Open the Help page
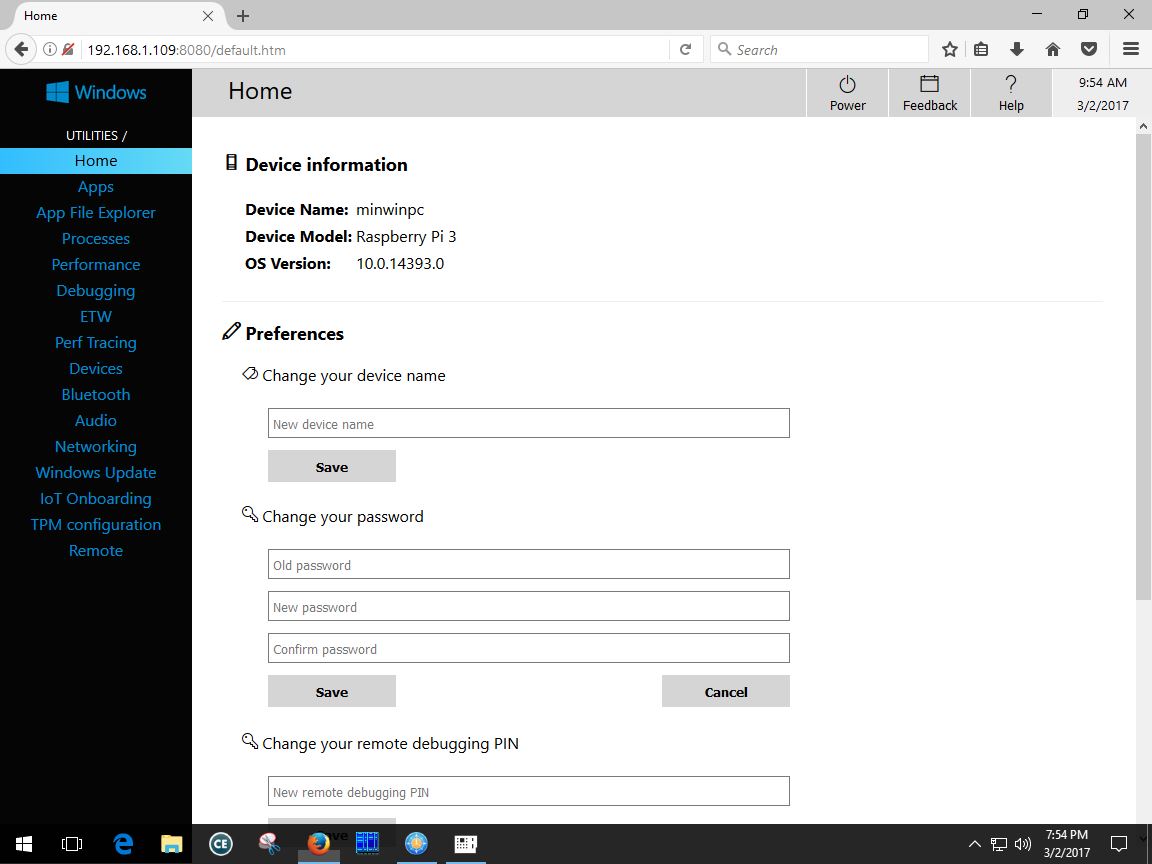 click(1011, 93)
